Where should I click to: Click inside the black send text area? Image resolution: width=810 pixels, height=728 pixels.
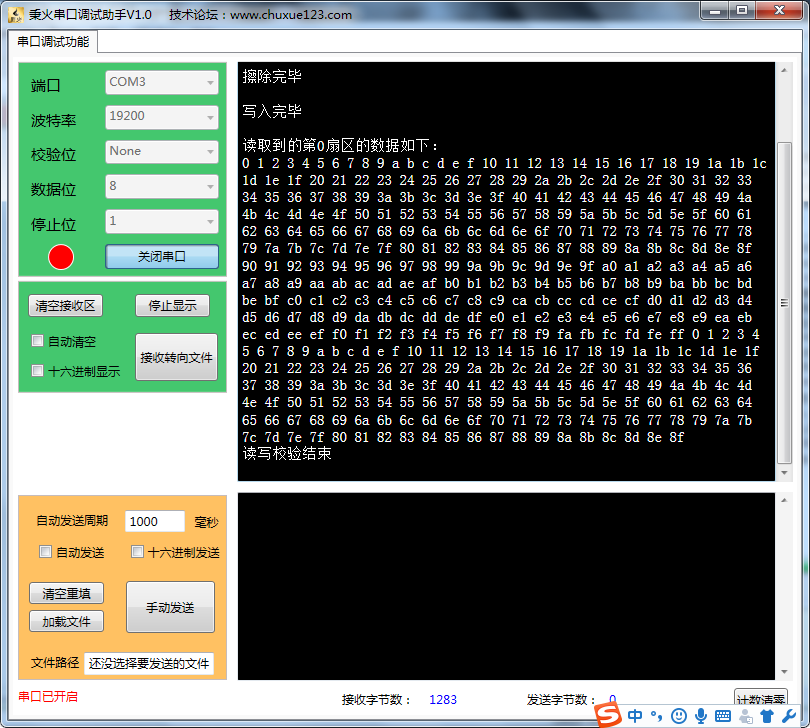(x=506, y=586)
